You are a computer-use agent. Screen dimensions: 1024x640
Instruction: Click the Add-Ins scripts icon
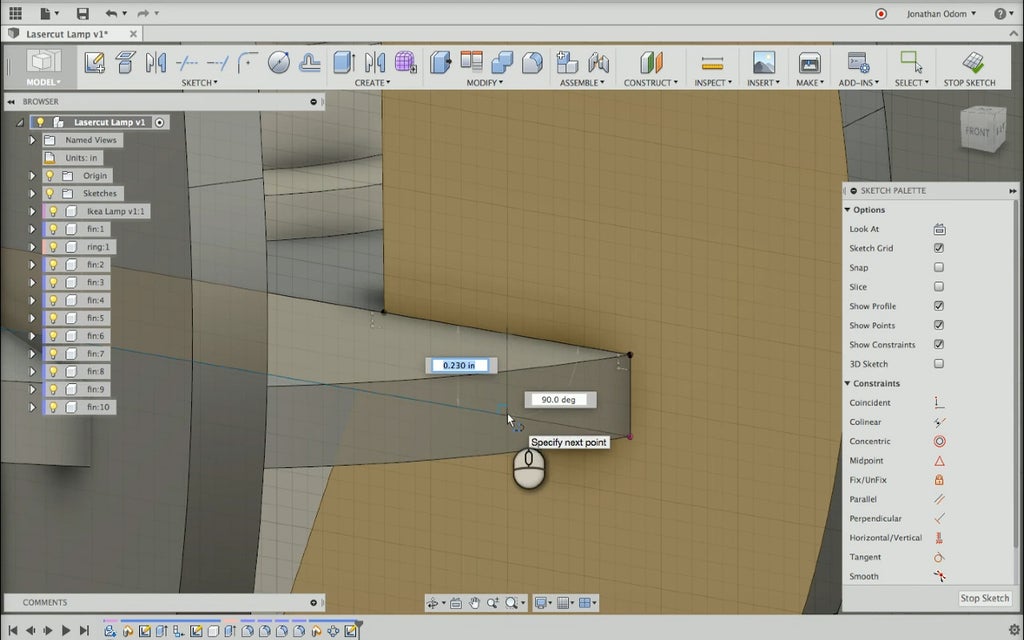click(x=858, y=63)
